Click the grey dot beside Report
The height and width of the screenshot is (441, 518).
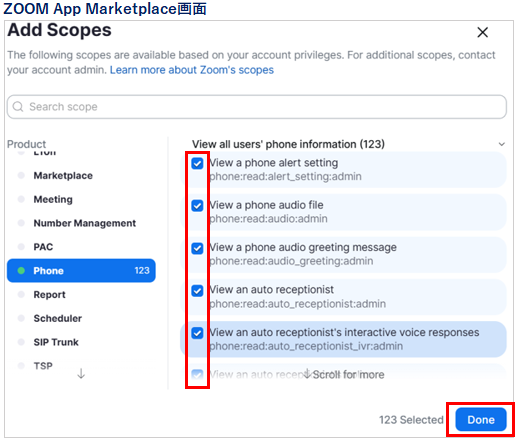click(21, 295)
